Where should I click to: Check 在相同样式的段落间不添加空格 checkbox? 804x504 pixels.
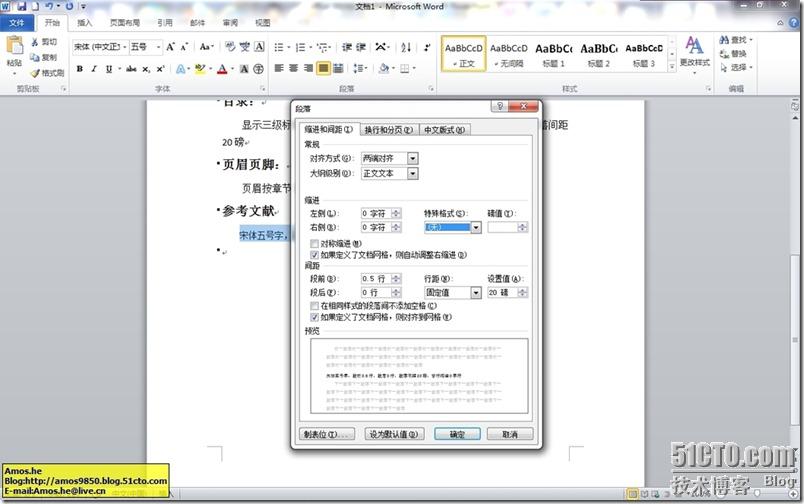314,306
